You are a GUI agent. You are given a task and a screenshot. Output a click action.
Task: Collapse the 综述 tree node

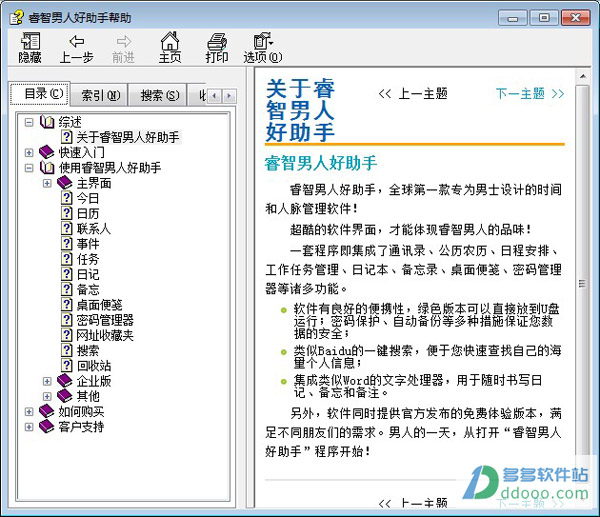(x=29, y=122)
